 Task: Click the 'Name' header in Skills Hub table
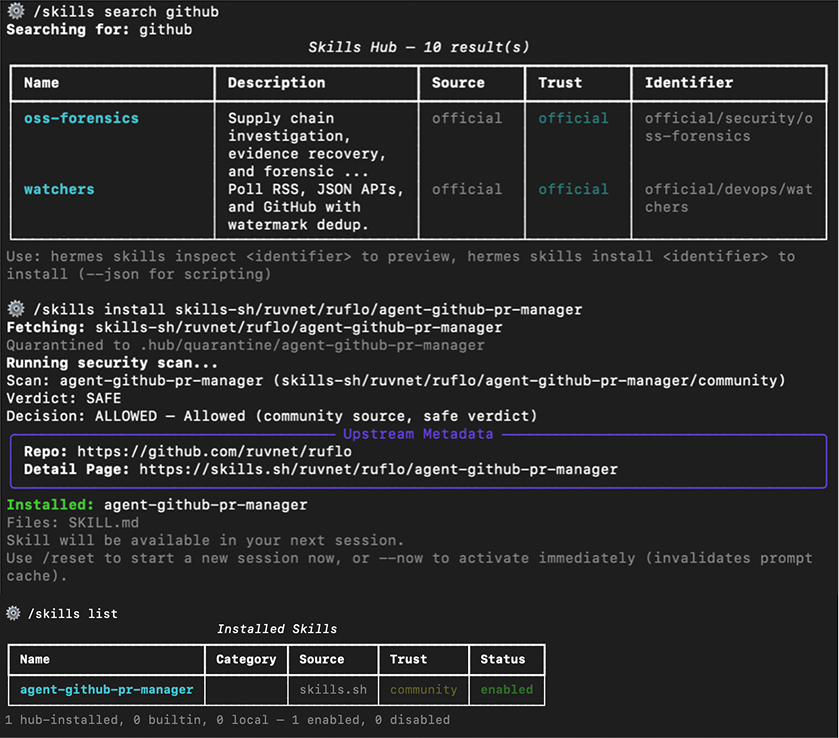pos(41,83)
